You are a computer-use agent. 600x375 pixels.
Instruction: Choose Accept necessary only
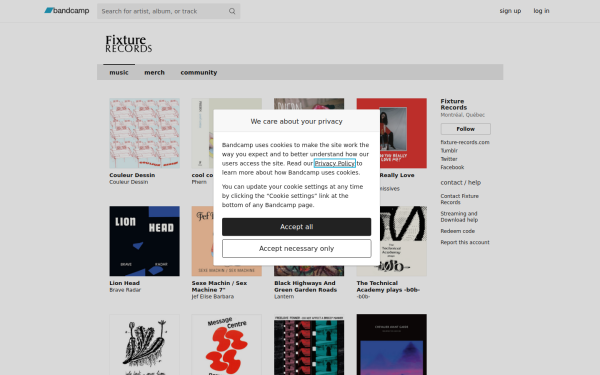(297, 248)
